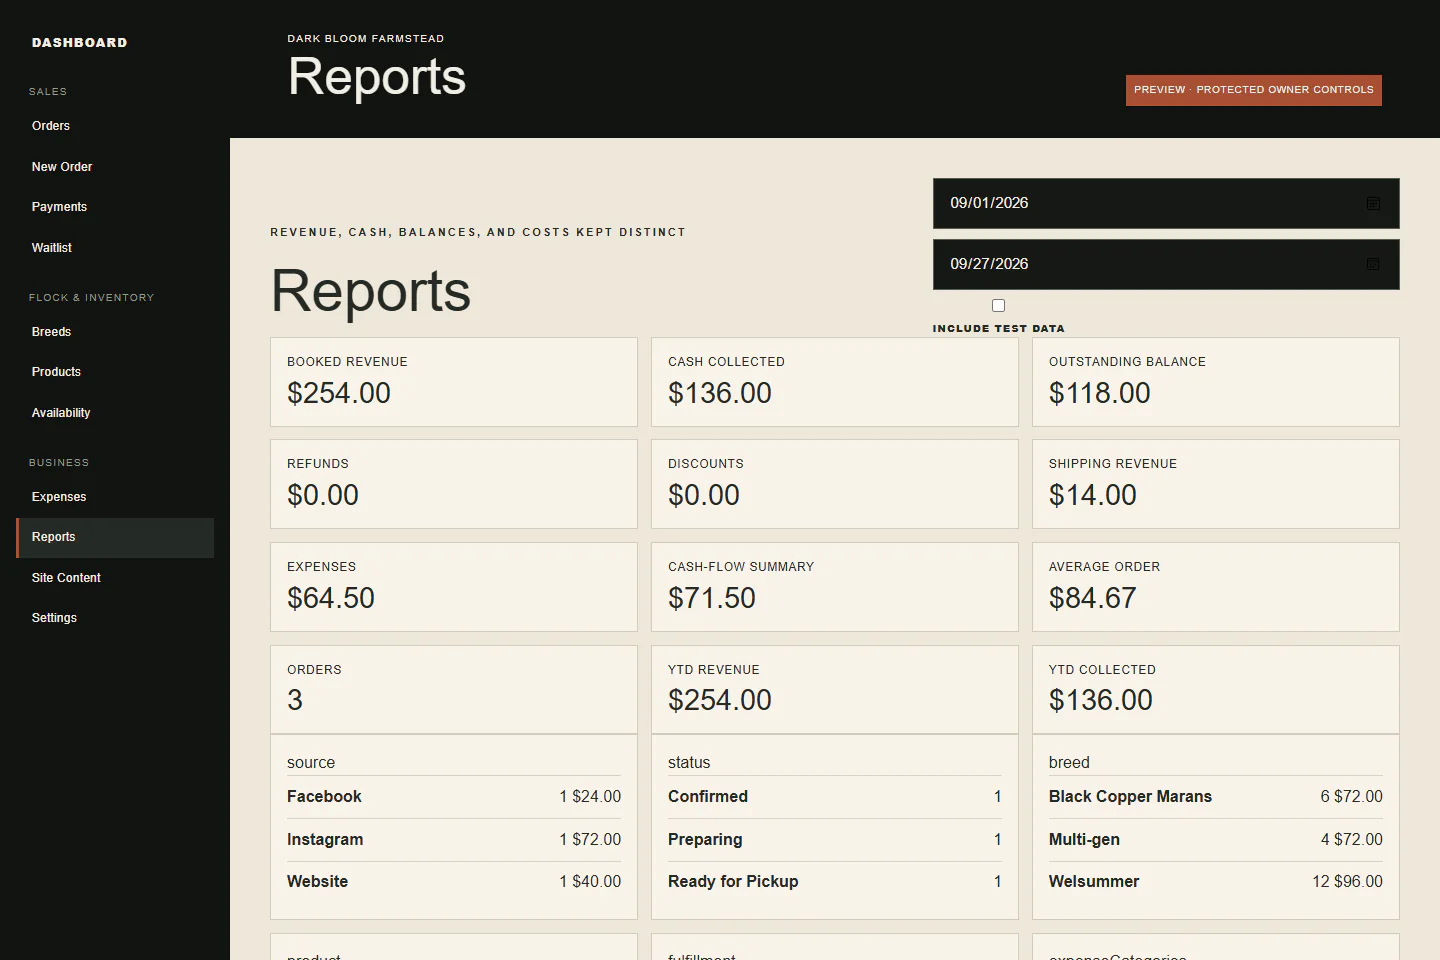Select the Shipping Revenue $14.00 figure
Viewport: 1440px width, 960px height.
(1093, 495)
